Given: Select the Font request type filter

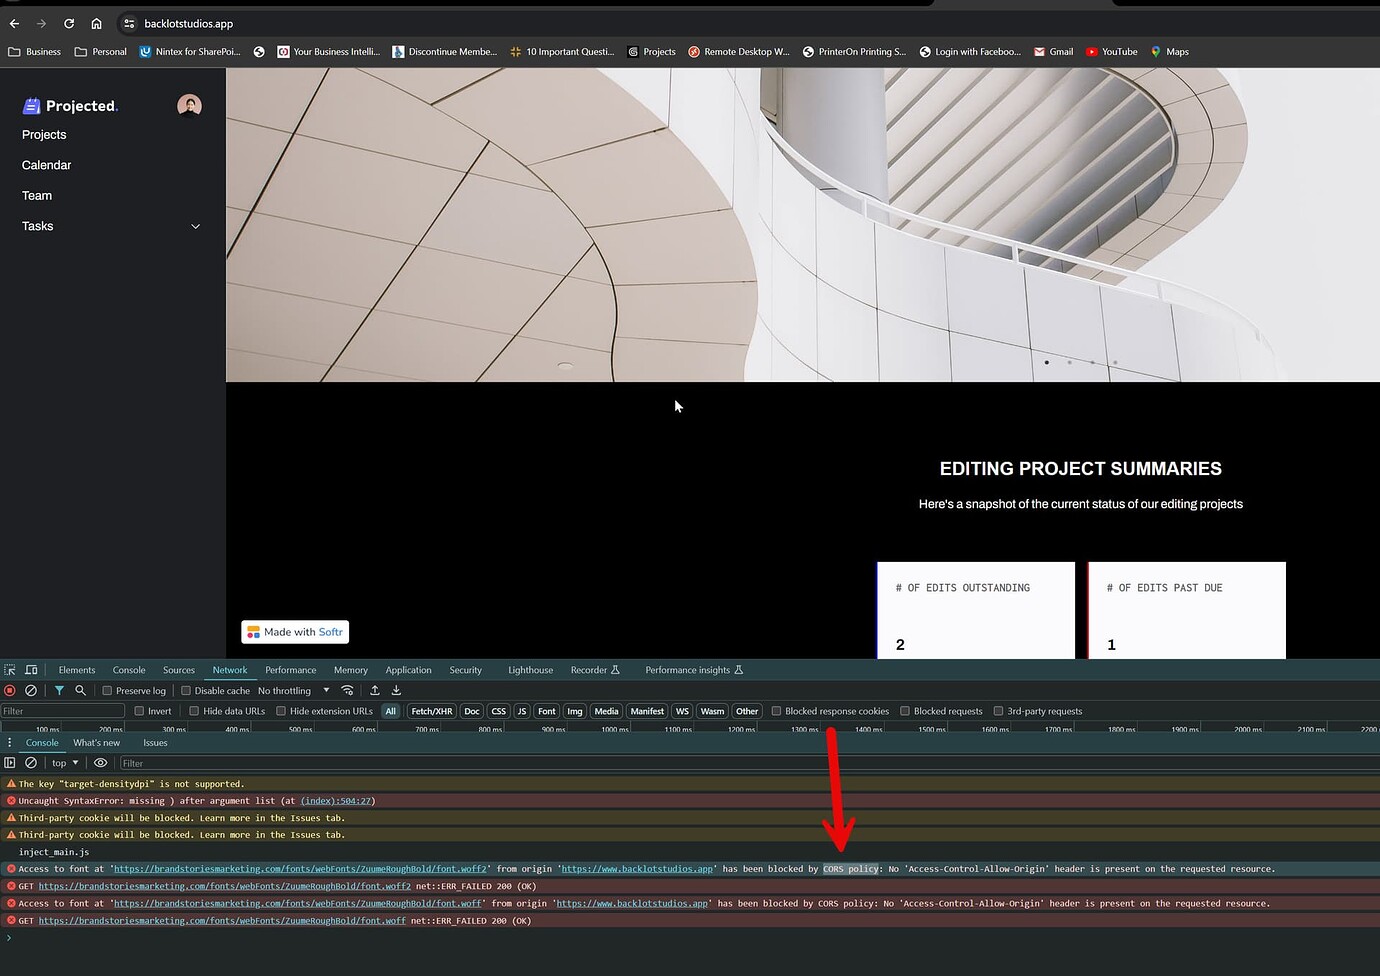Looking at the screenshot, I should click(x=547, y=711).
